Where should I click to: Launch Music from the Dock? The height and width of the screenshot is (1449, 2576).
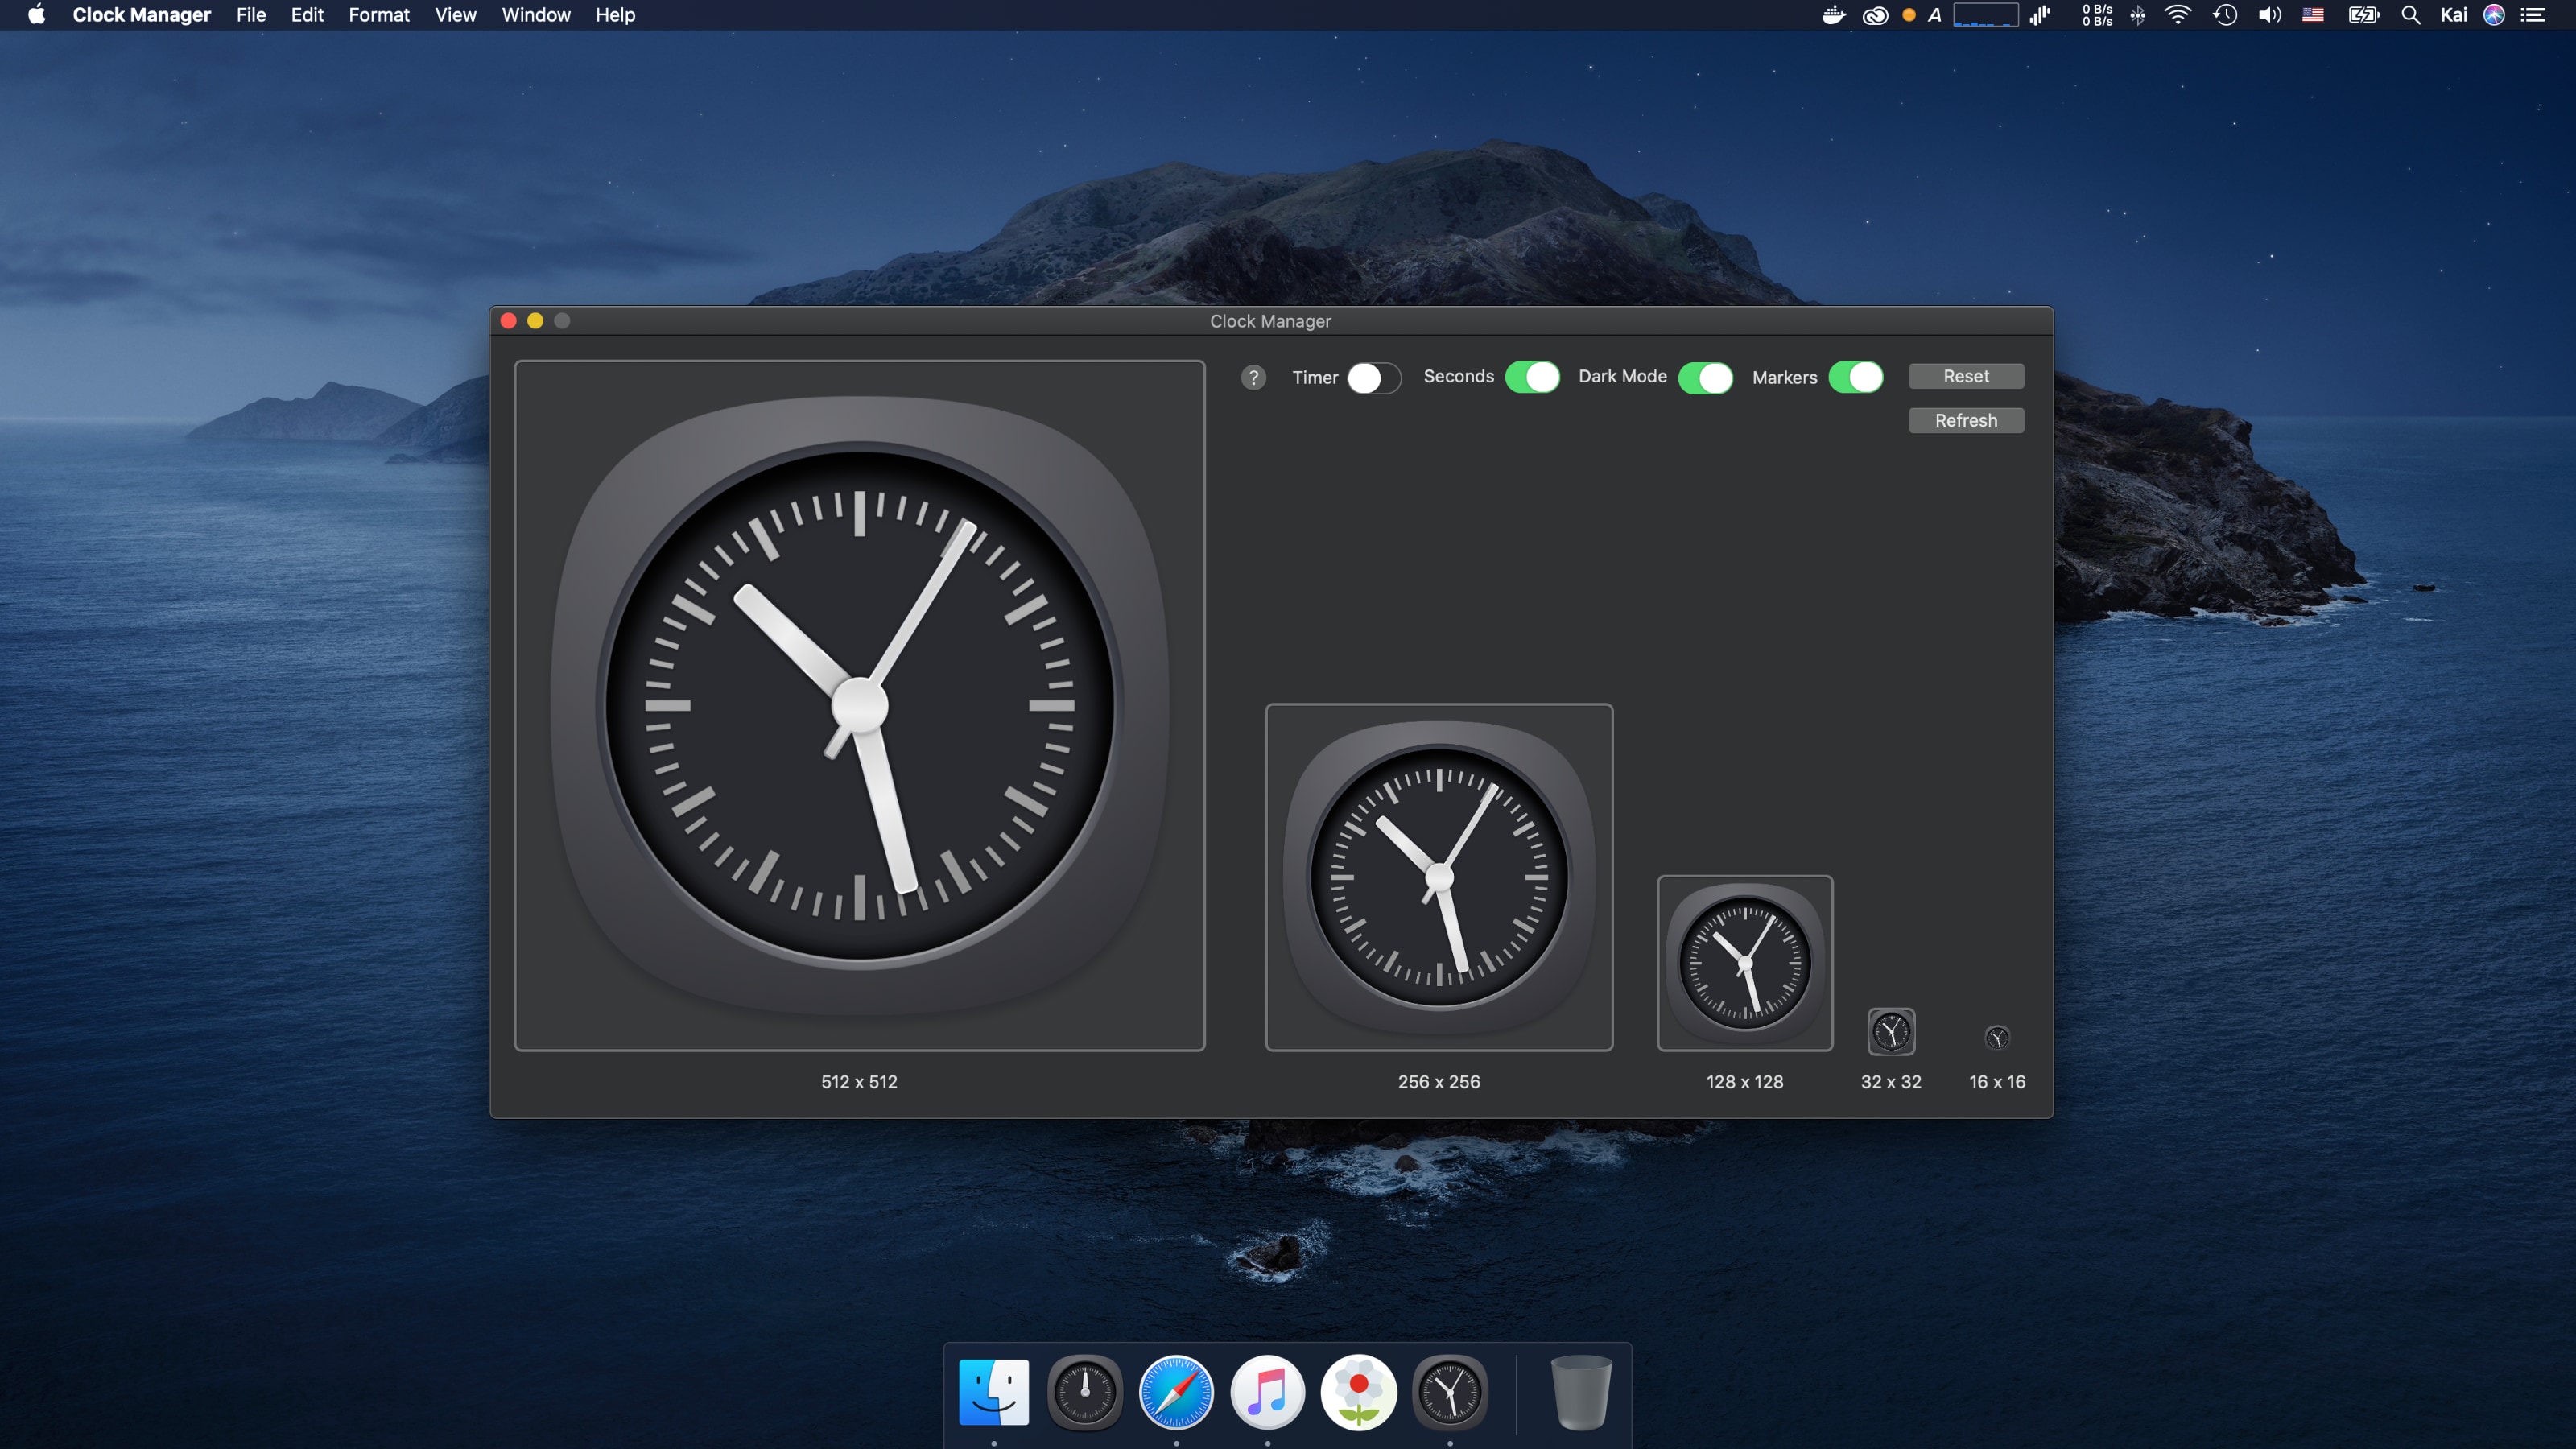(1267, 1391)
